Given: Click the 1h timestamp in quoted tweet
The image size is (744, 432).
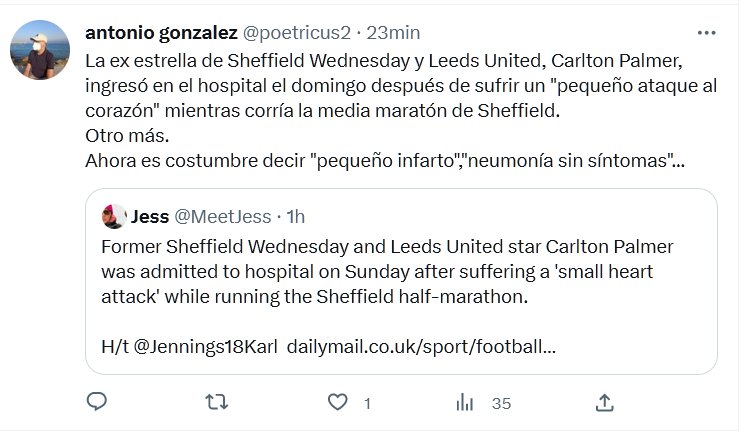Looking at the screenshot, I should coord(297,216).
